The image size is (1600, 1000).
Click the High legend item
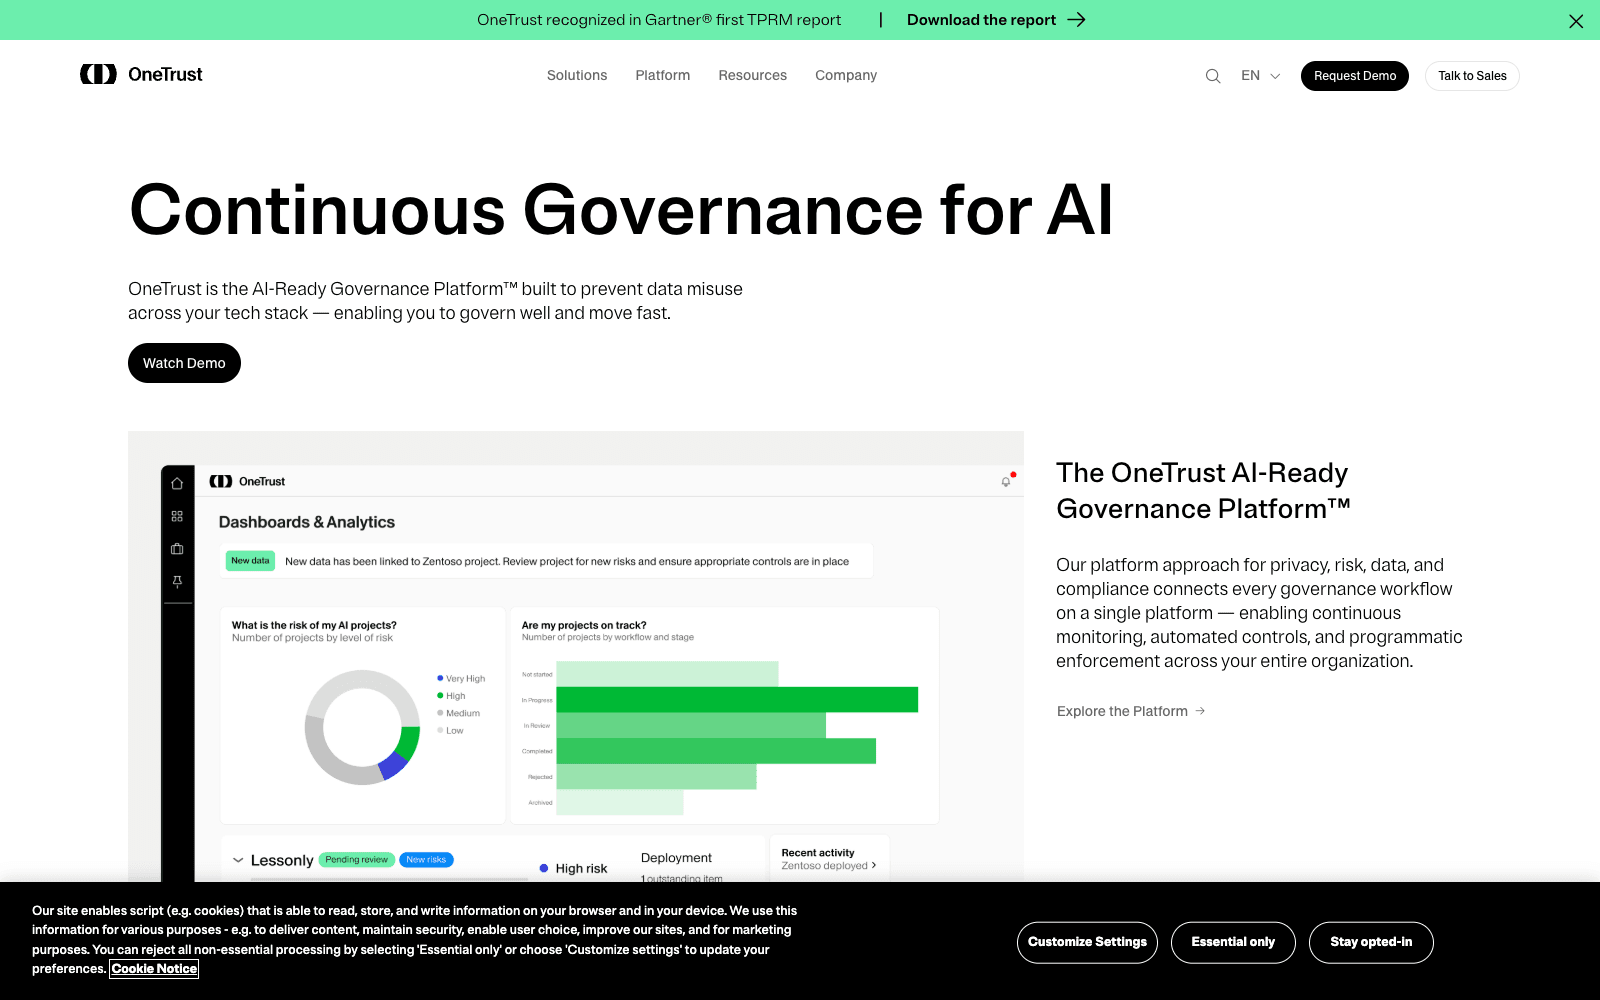pyautogui.click(x=451, y=696)
